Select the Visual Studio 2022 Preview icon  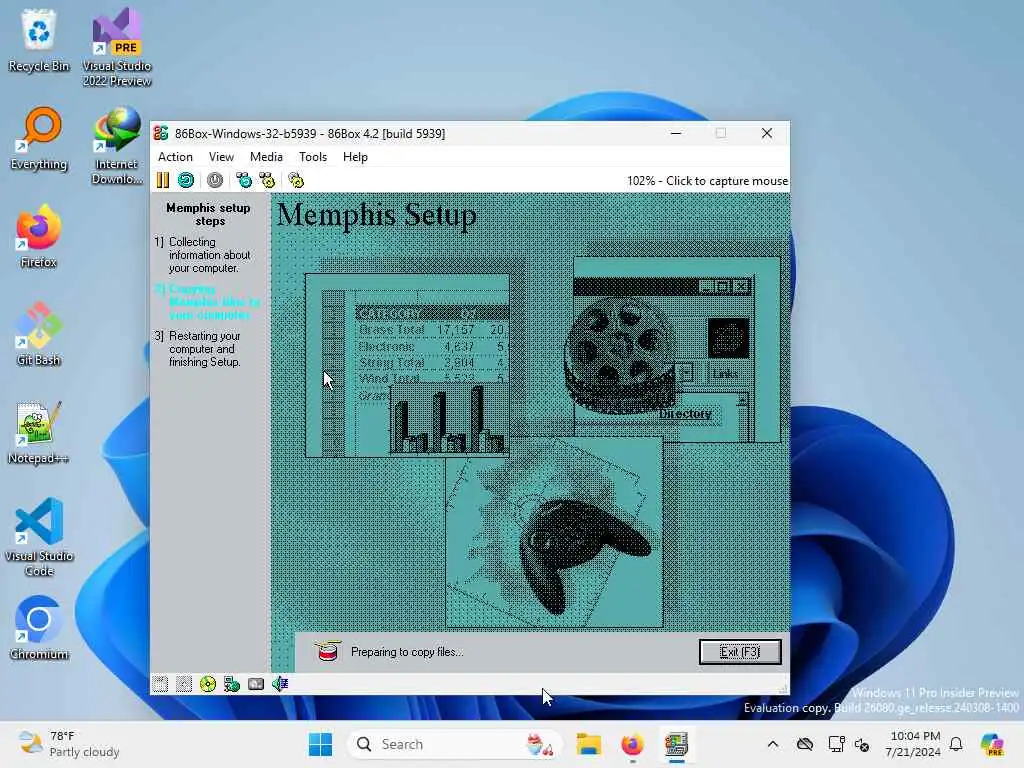pyautogui.click(x=117, y=47)
